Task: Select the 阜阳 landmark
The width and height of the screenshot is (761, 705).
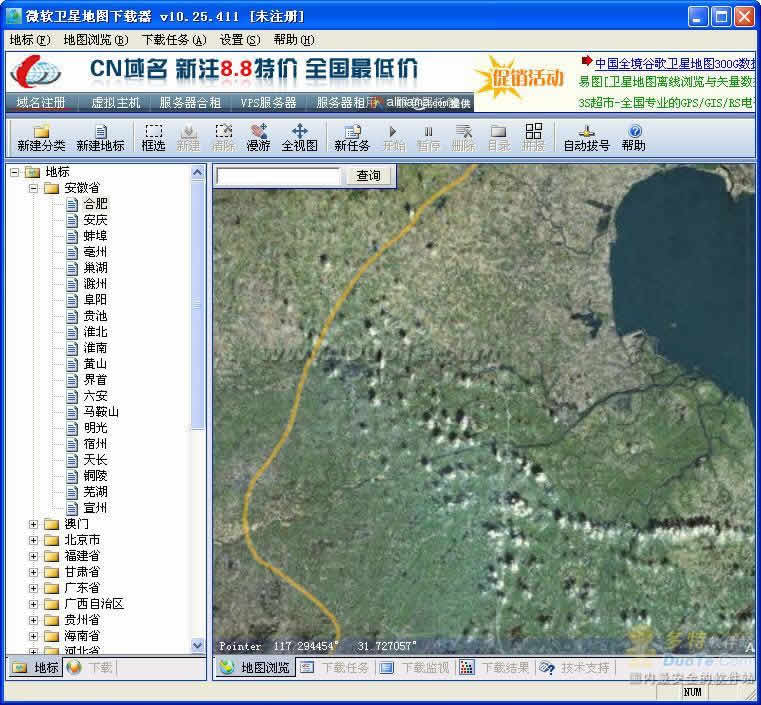Action: pyautogui.click(x=95, y=300)
